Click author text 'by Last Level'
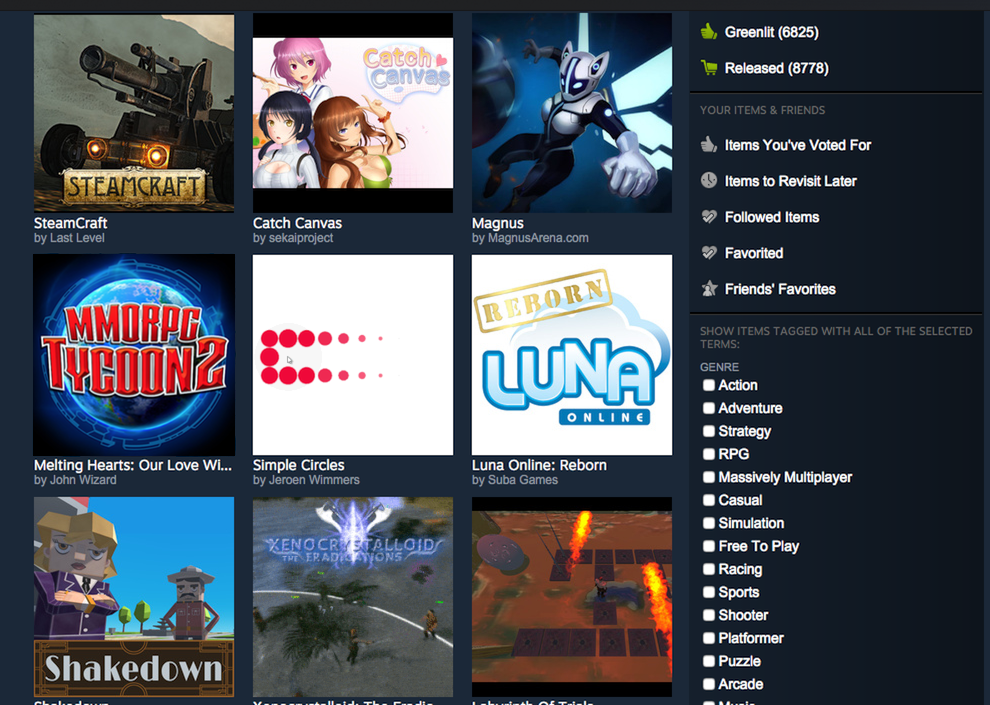 tap(69, 238)
